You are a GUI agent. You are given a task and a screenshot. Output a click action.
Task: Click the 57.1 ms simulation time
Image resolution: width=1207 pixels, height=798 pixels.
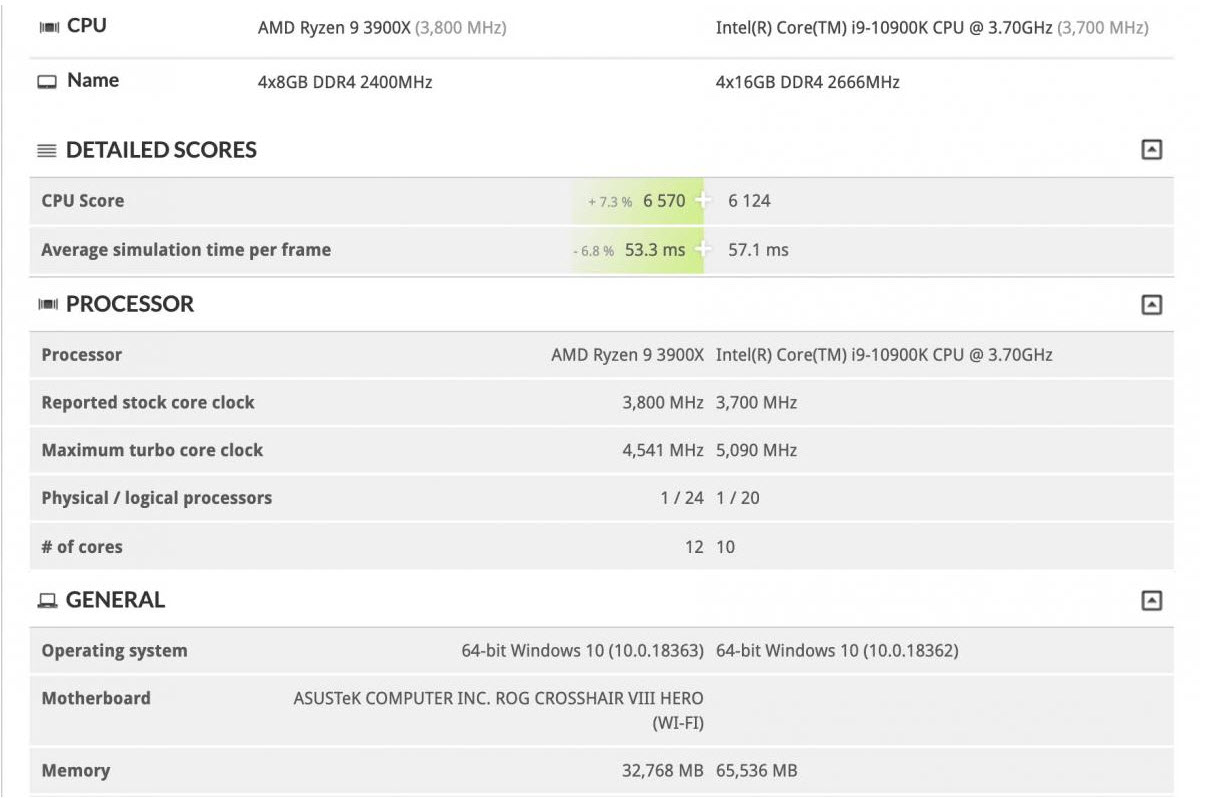coord(758,250)
